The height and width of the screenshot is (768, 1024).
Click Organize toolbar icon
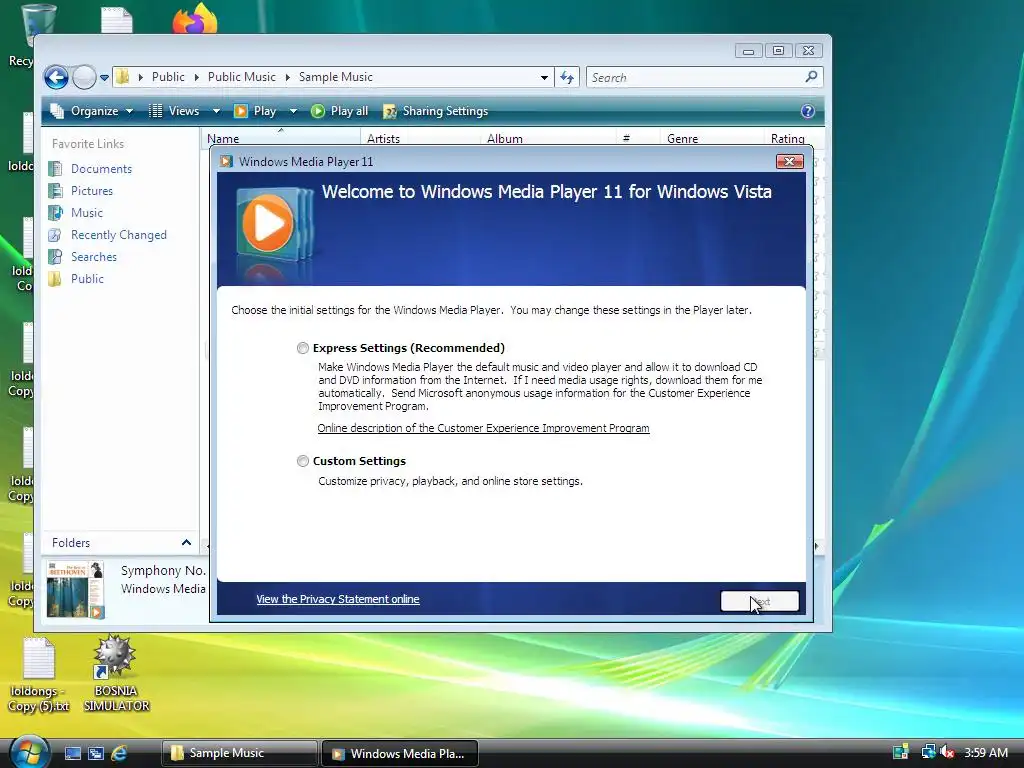57,111
